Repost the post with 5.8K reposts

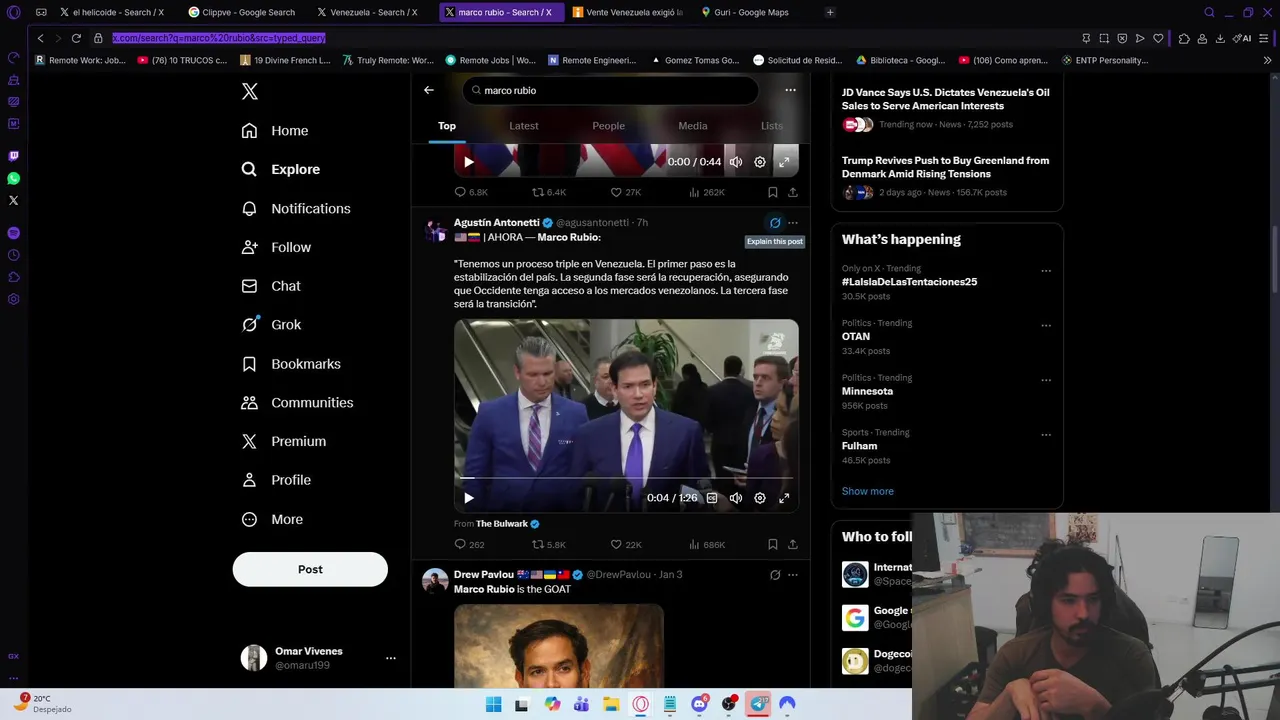coord(549,545)
